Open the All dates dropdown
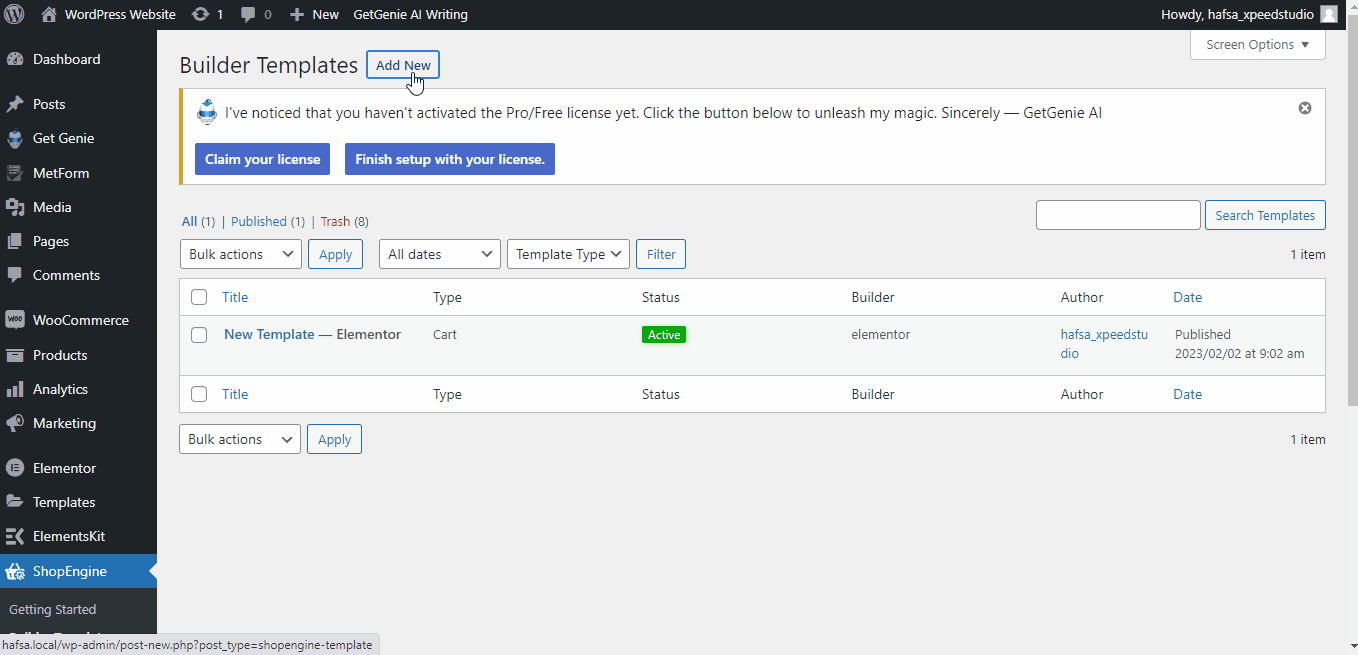1358x655 pixels. pyautogui.click(x=440, y=254)
